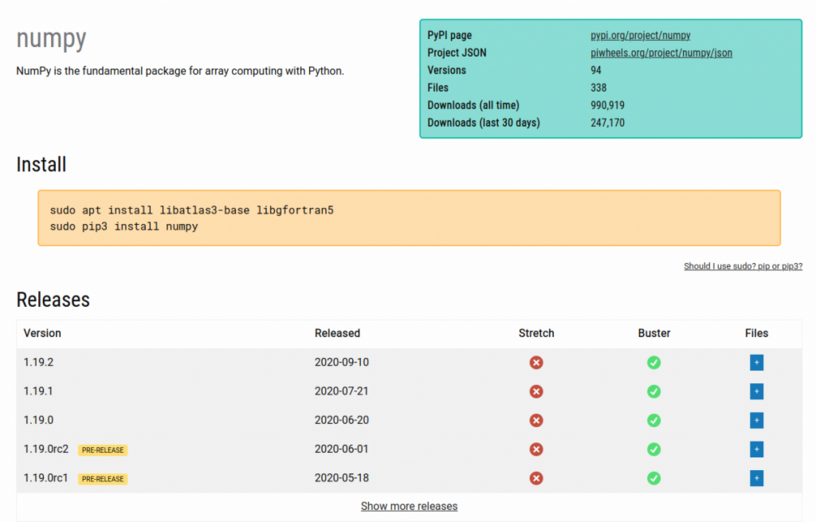Expand files for version 1.19.1

756,391
